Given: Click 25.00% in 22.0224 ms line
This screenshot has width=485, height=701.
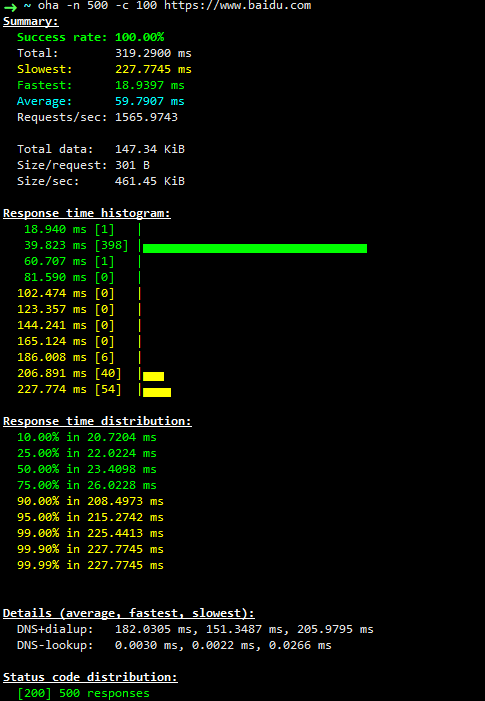Looking at the screenshot, I should [87, 453].
